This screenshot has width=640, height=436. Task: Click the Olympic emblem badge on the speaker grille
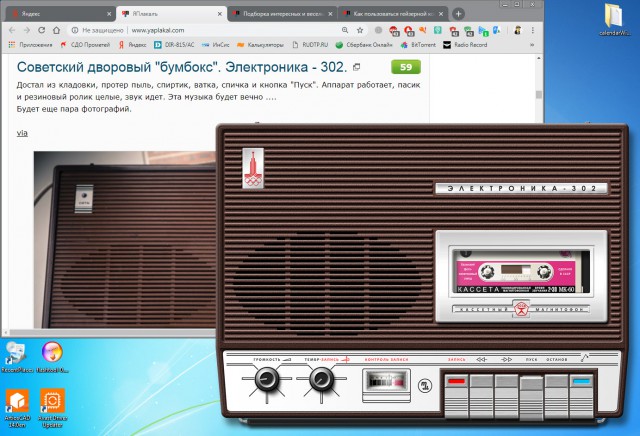pos(253,168)
